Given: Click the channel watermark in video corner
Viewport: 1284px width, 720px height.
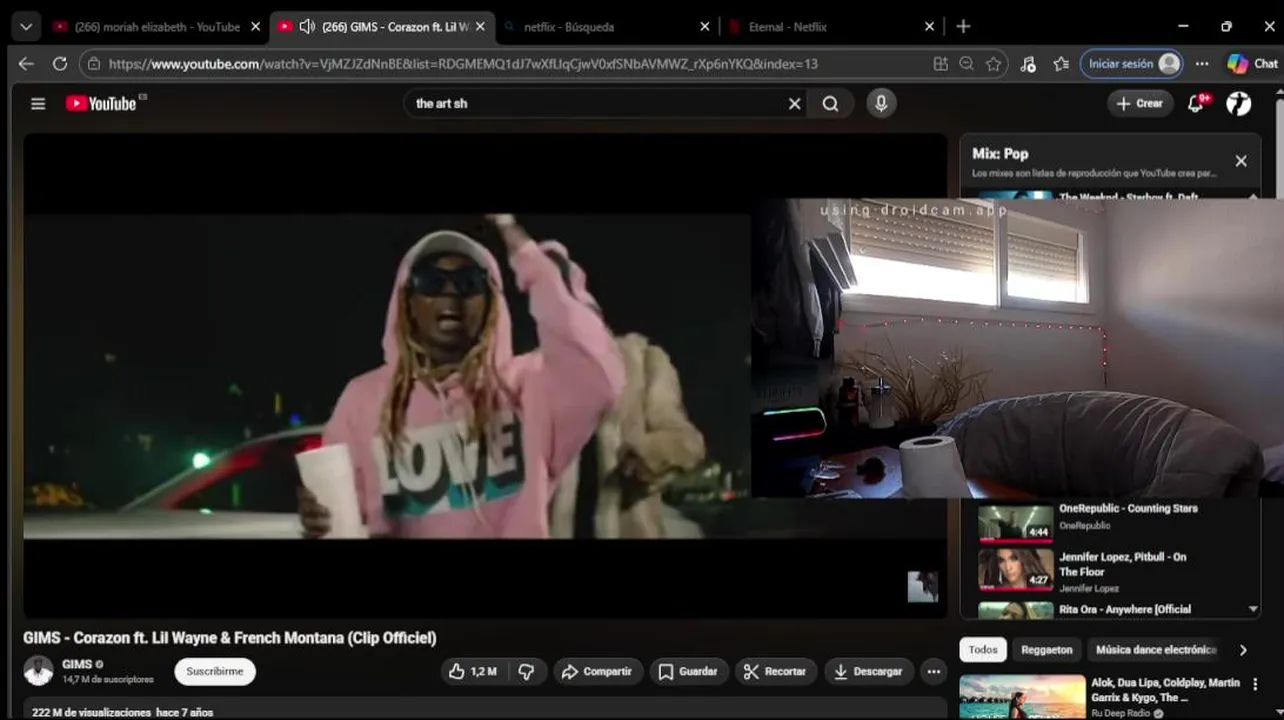Looking at the screenshot, I should tap(922, 587).
